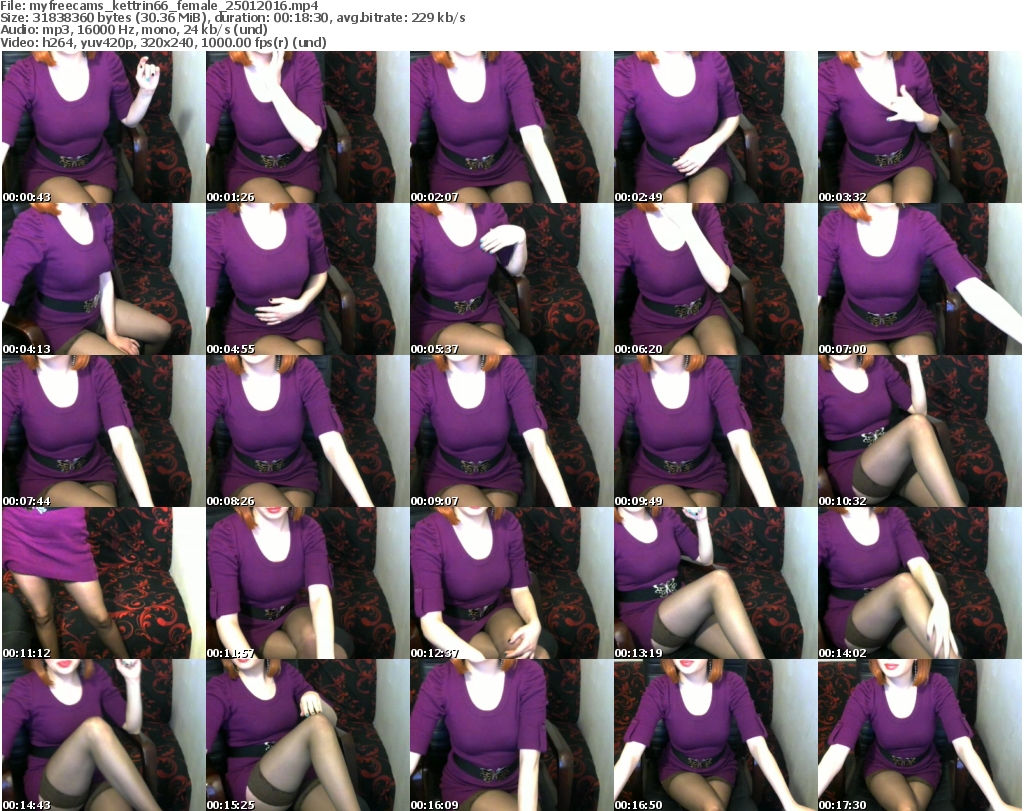Viewport: 1024px width, 811px height.
Task: Pick the frame timestamped 00:05:37
Action: pyautogui.click(x=511, y=279)
